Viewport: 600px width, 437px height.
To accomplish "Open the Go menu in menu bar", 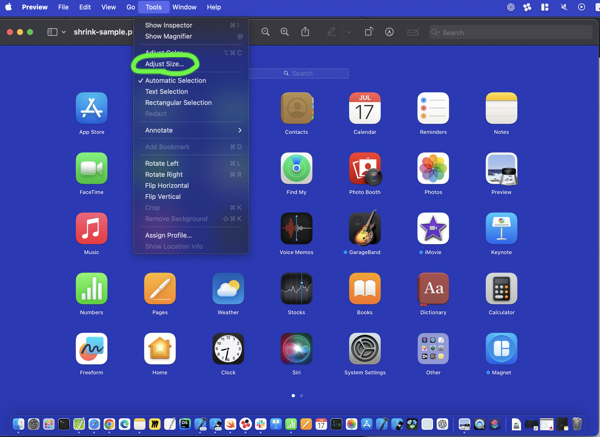I will point(130,7).
